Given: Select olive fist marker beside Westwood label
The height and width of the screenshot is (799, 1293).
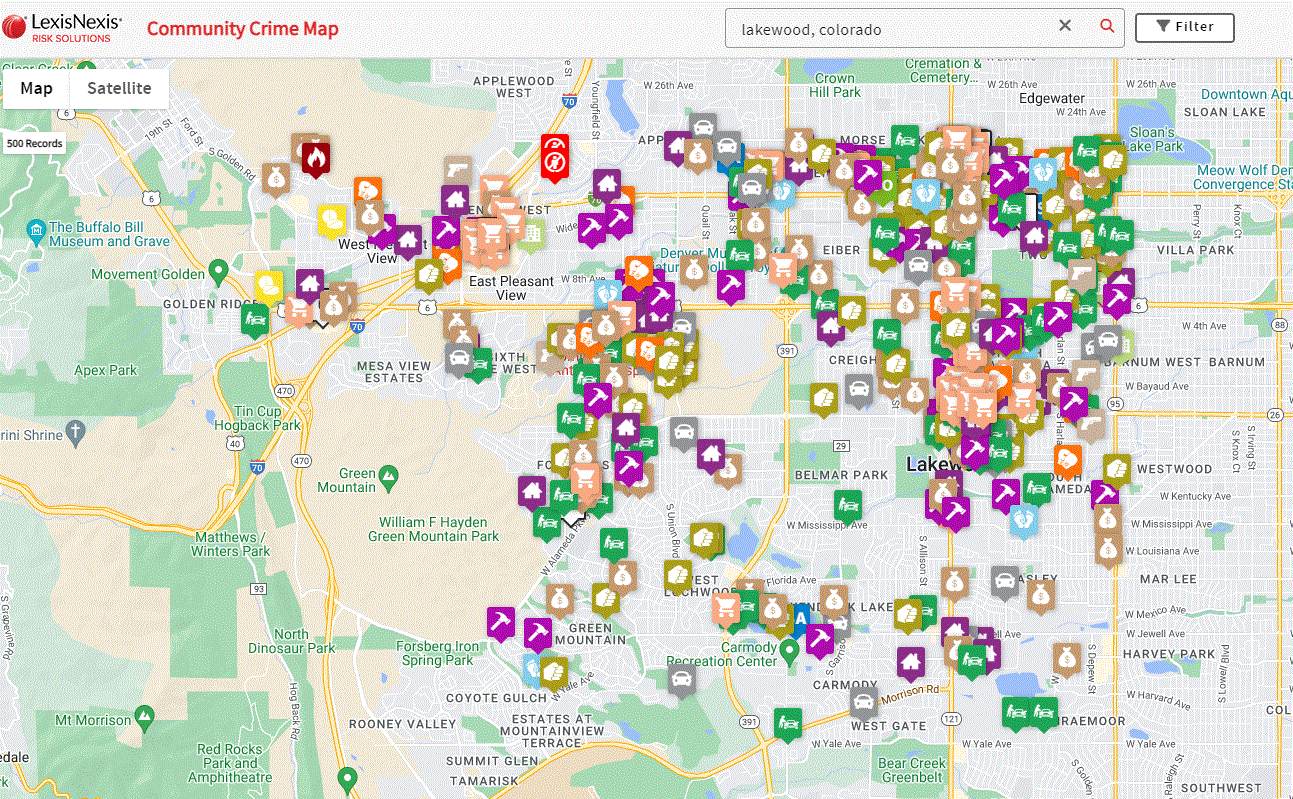Looking at the screenshot, I should [1117, 468].
